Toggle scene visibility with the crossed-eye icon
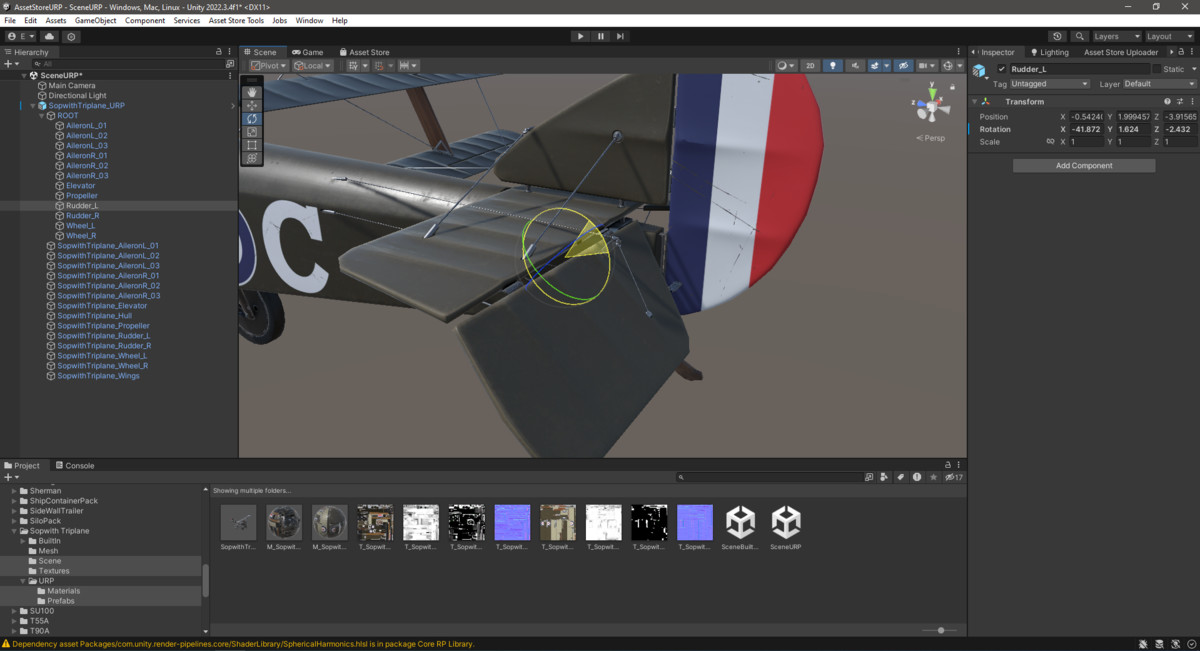Screen dimensions: 1200x651 point(904,65)
